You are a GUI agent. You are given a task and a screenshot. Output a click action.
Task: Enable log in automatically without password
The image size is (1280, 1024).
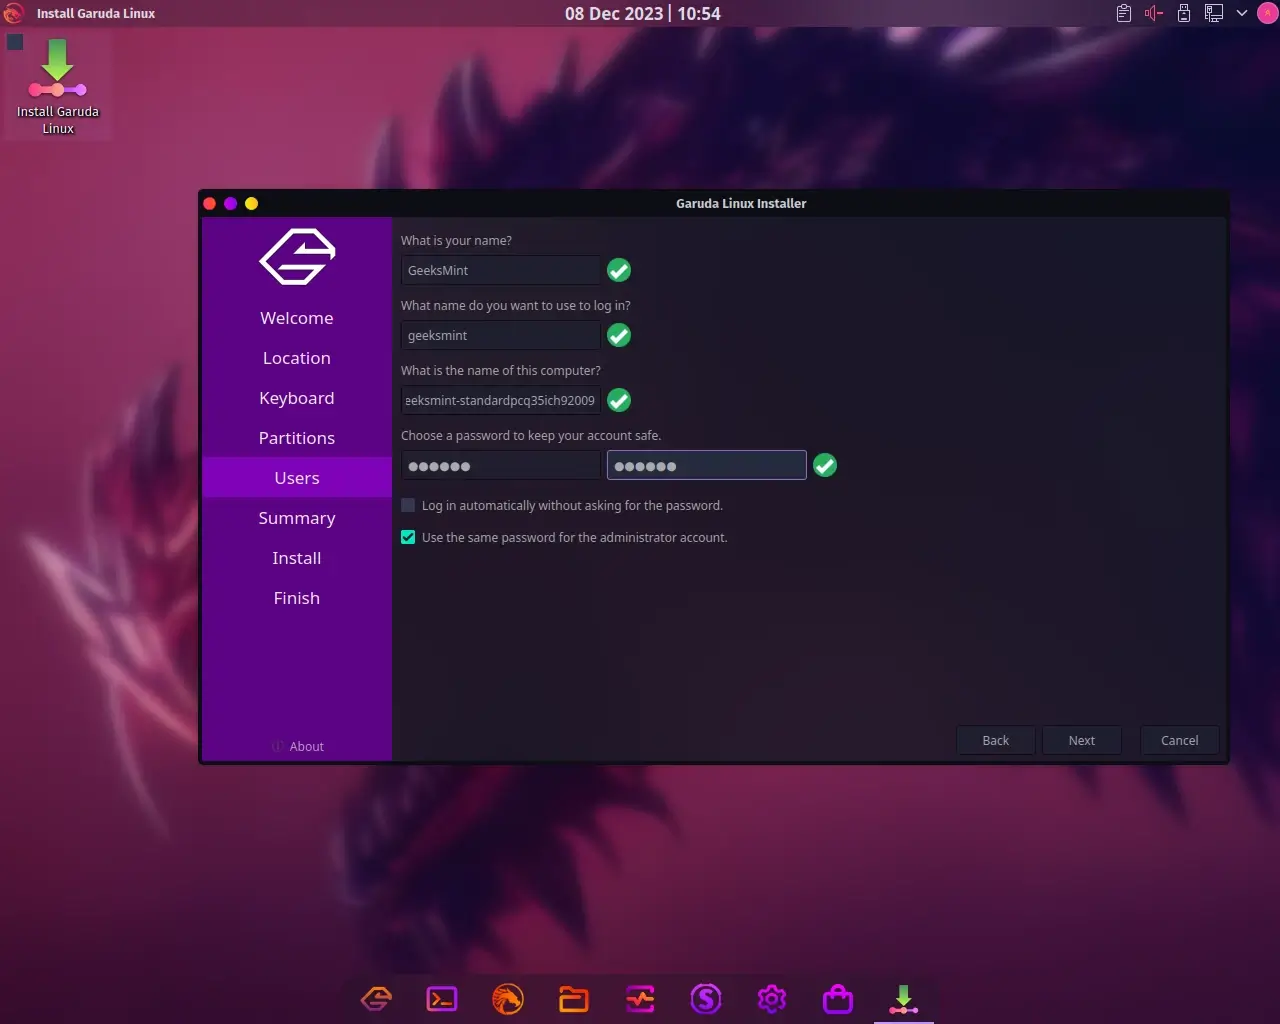[x=408, y=505]
